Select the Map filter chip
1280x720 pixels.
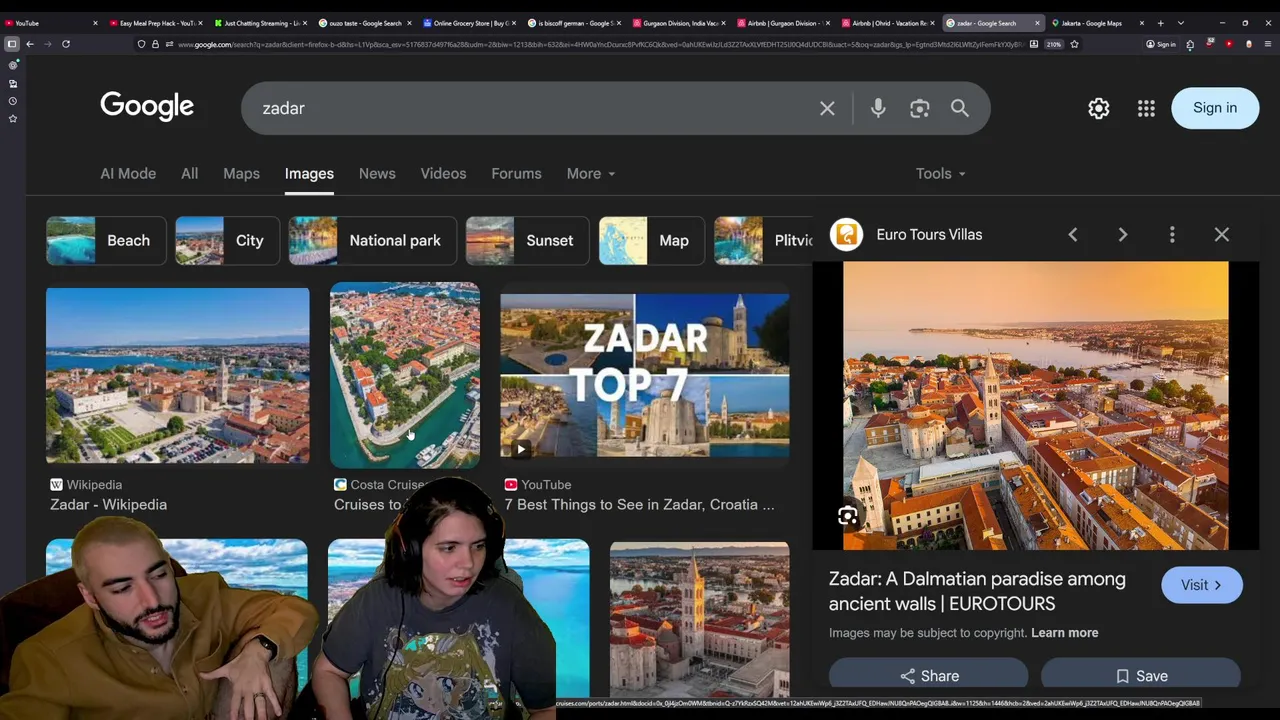pos(652,241)
